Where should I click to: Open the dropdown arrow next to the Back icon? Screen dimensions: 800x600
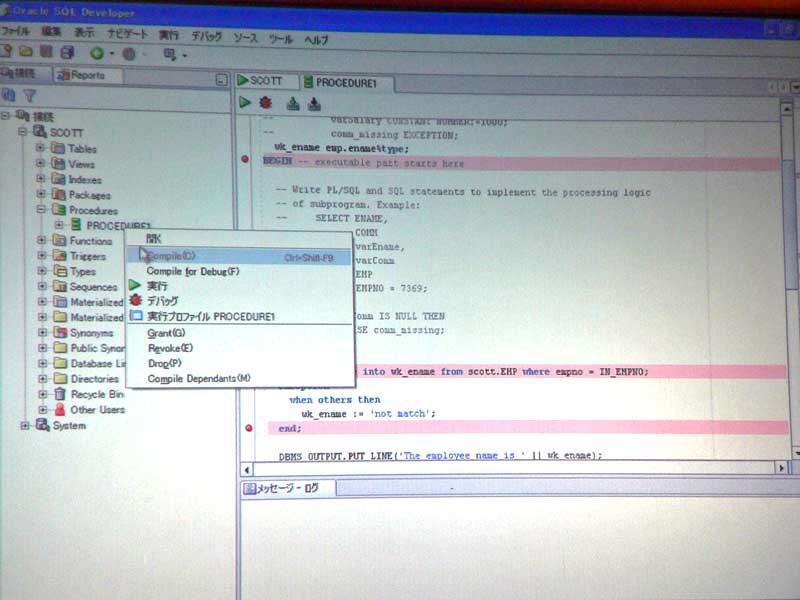(x=112, y=54)
